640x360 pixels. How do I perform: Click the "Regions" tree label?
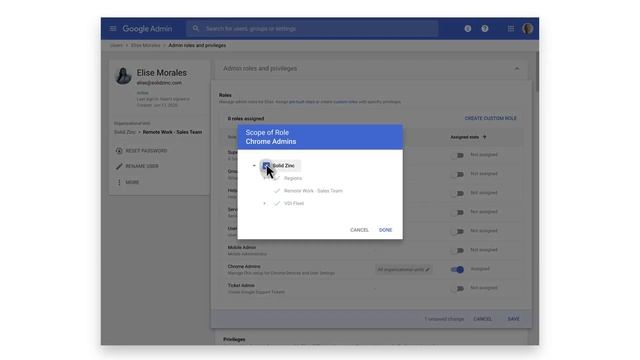pyautogui.click(x=293, y=178)
